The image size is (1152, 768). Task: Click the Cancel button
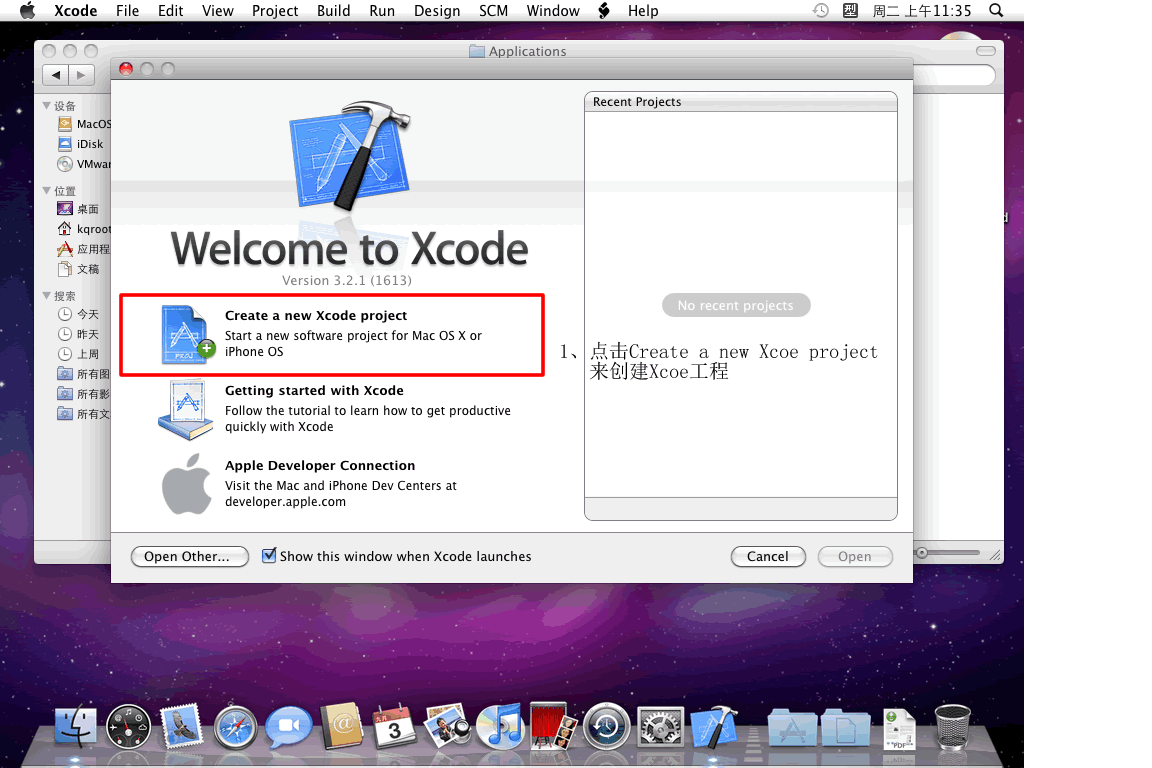point(768,556)
